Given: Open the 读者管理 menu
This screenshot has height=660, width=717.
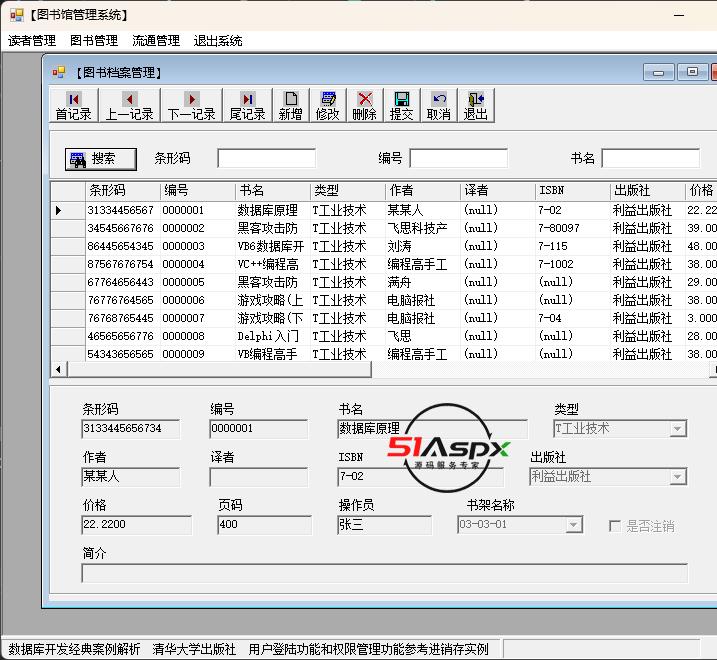Looking at the screenshot, I should [x=32, y=41].
